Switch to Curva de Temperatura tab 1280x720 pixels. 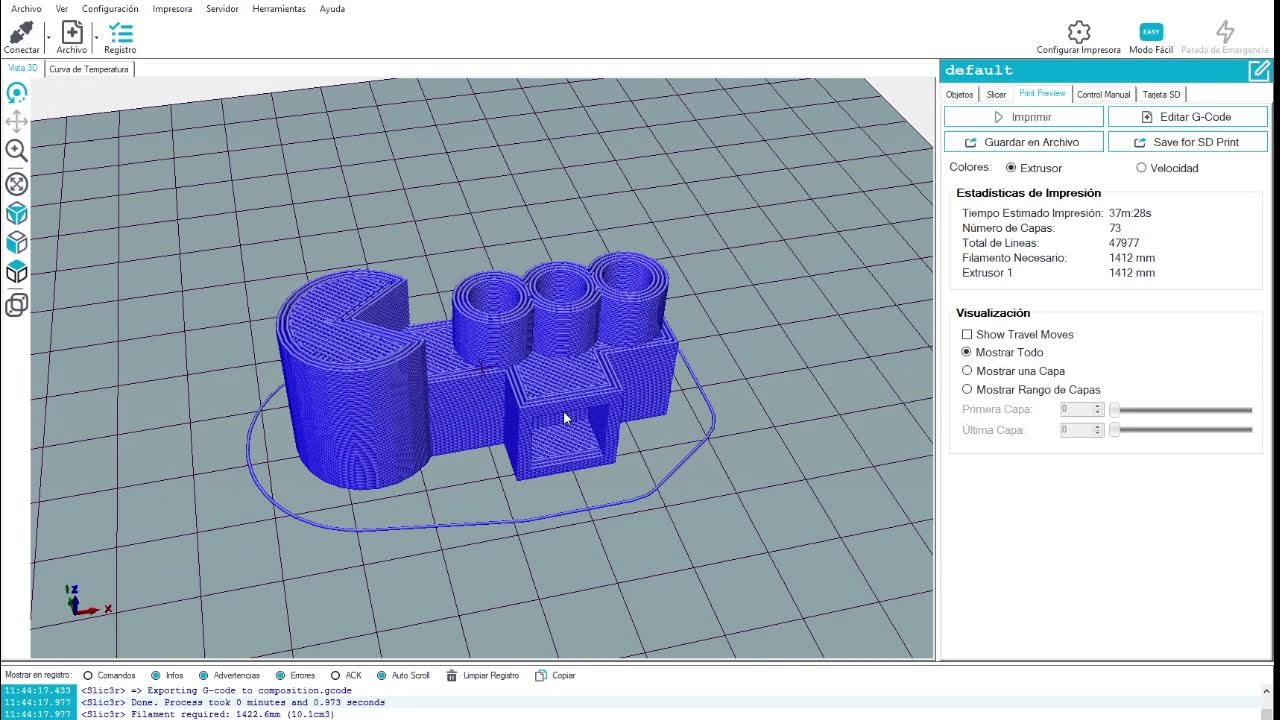point(89,69)
